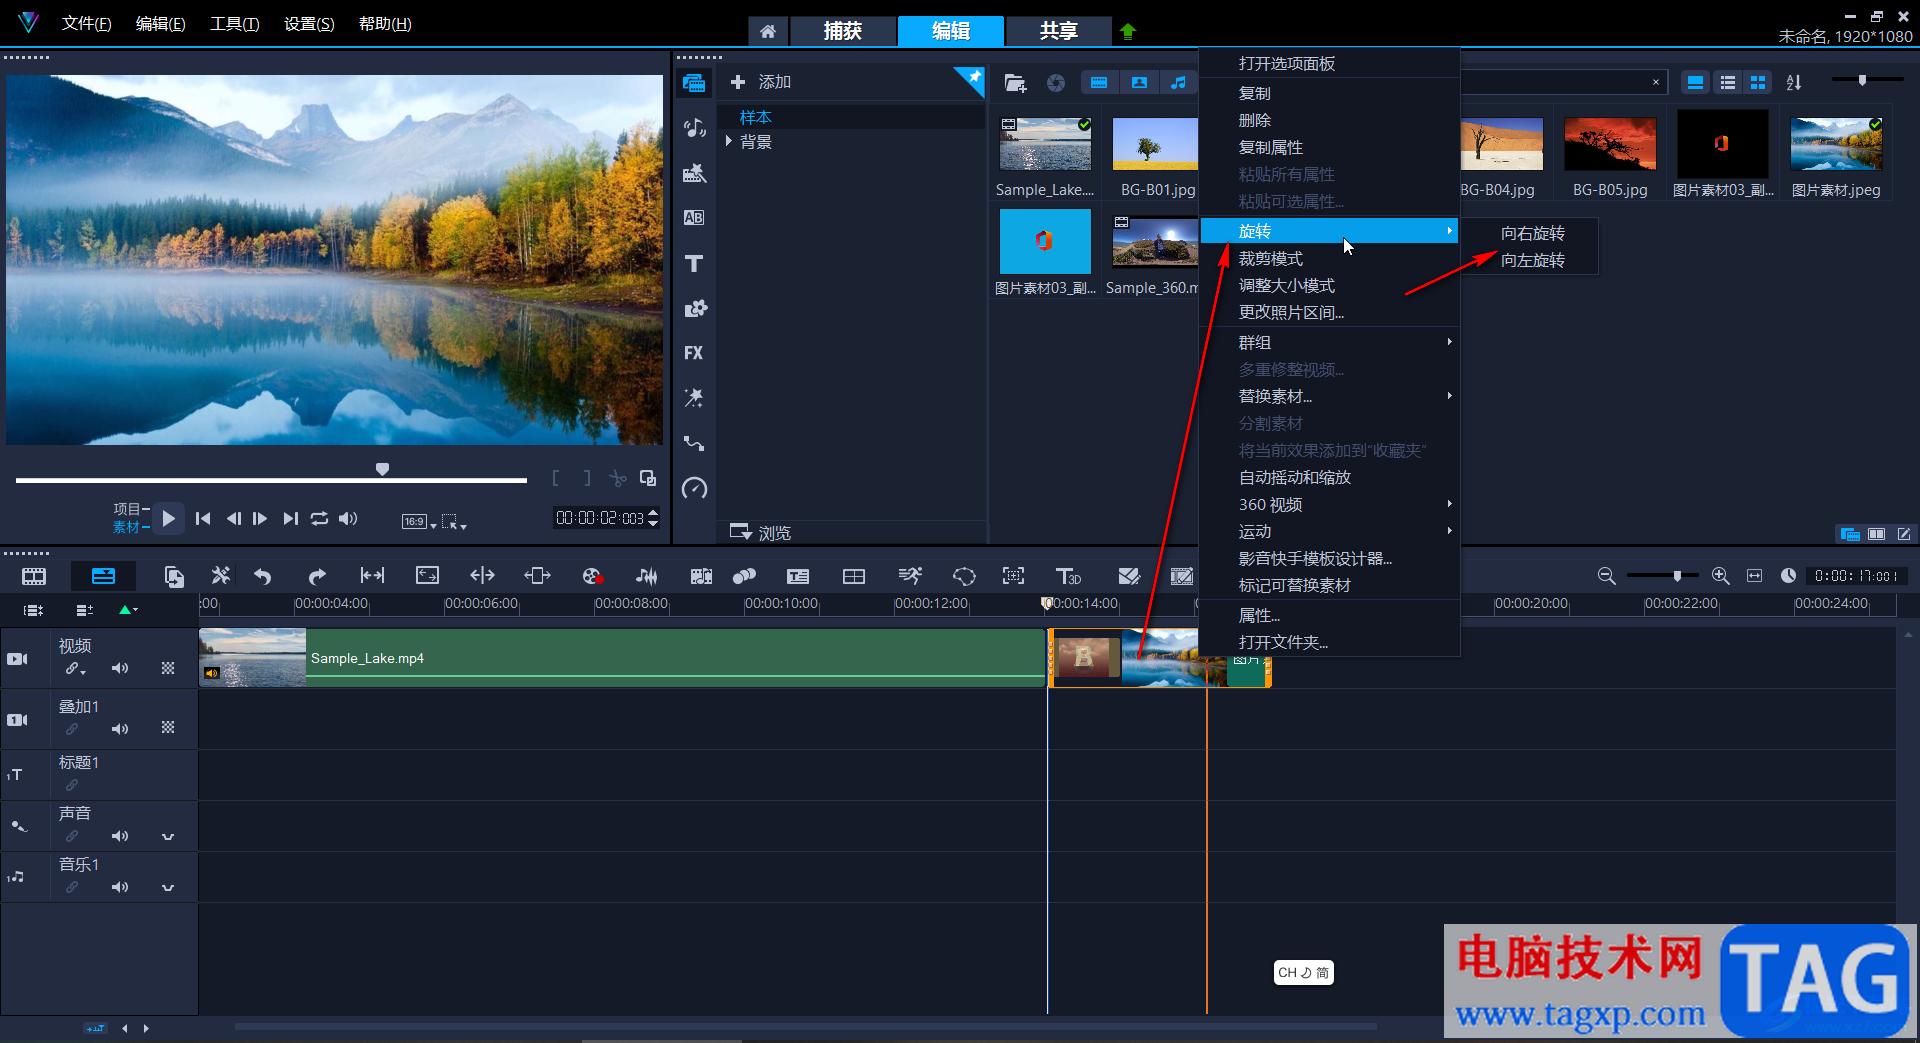Open the AR sticker/particle effects icon
The height and width of the screenshot is (1043, 1920).
coord(694,398)
